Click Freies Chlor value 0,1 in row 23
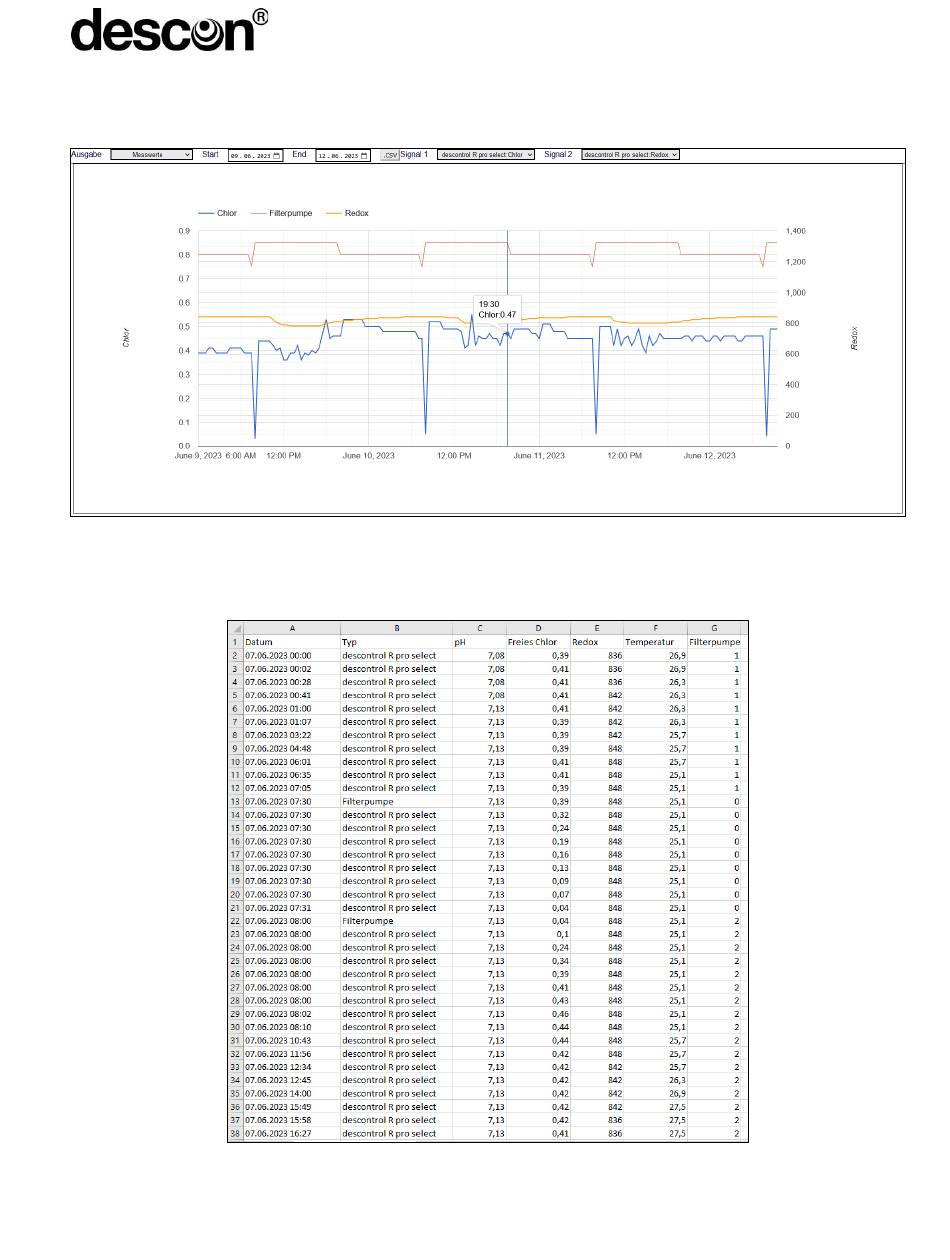This screenshot has width=950, height=1260. [538, 934]
